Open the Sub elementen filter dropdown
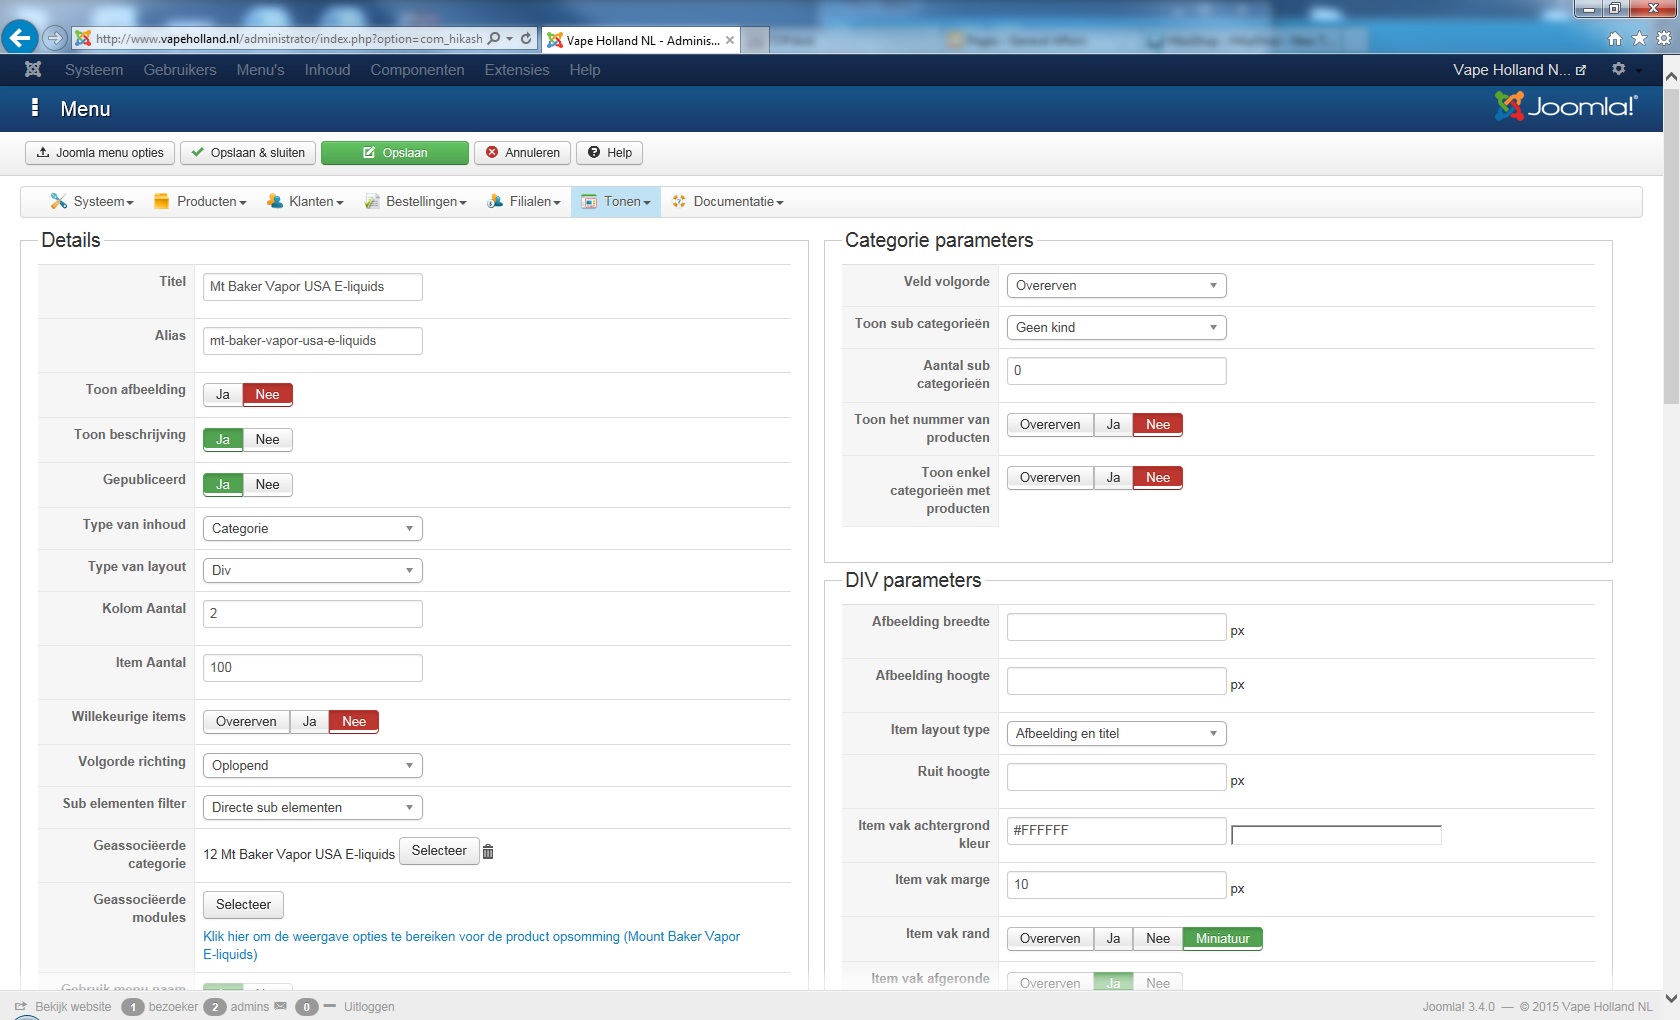The image size is (1680, 1020). (313, 807)
